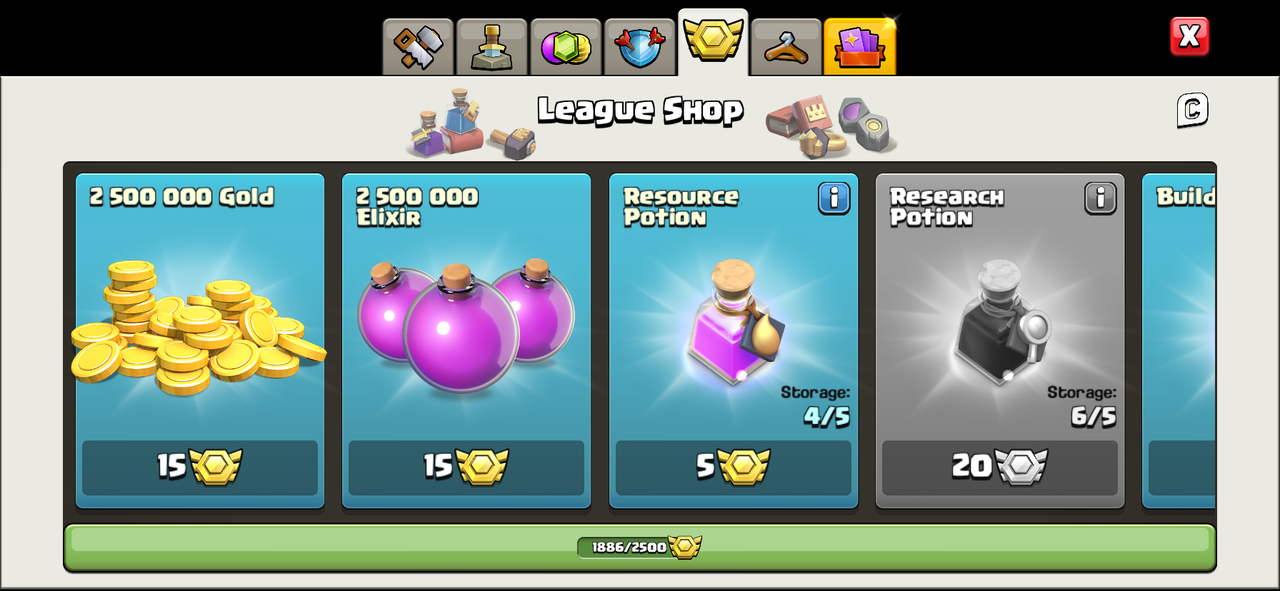
Task: Show Resource Potion info
Action: point(834,198)
